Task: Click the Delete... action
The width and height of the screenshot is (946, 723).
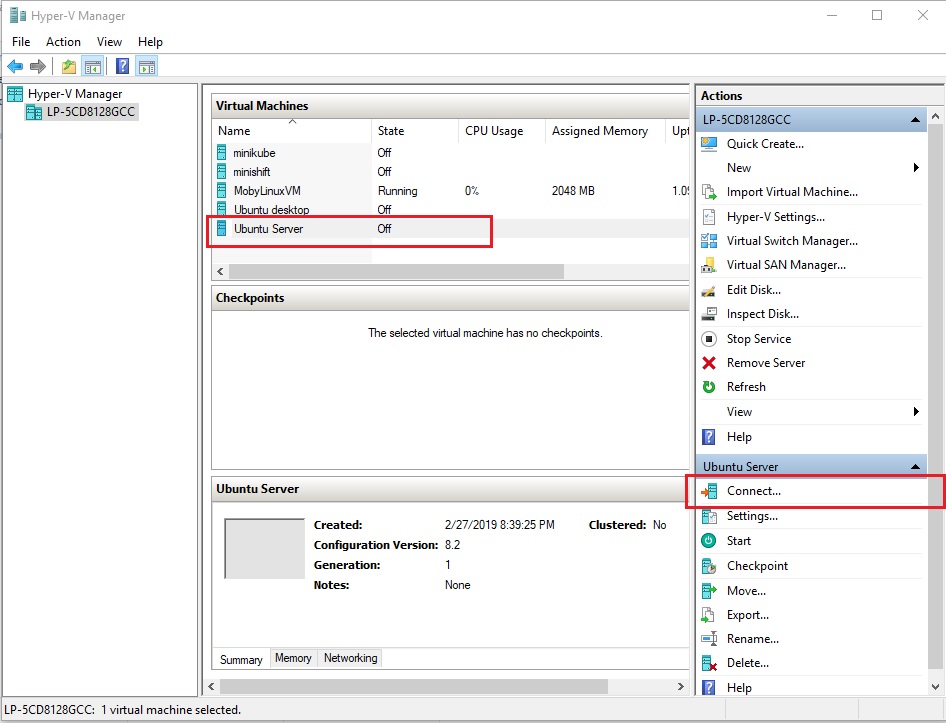Action: click(x=748, y=663)
